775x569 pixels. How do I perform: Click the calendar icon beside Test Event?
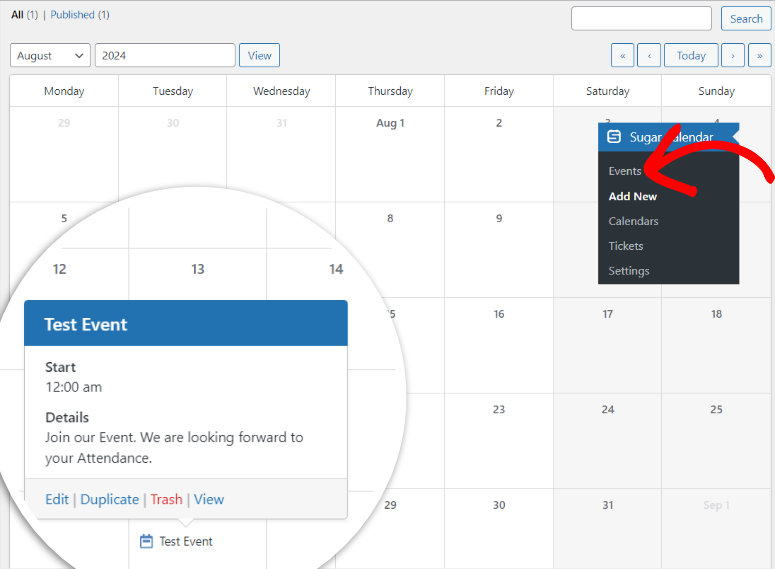point(146,541)
